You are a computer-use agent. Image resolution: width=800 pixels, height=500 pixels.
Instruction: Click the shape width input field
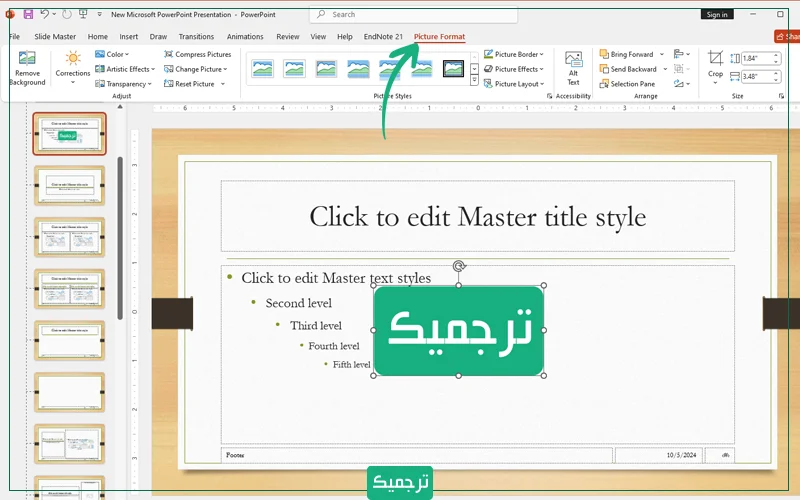click(x=756, y=77)
